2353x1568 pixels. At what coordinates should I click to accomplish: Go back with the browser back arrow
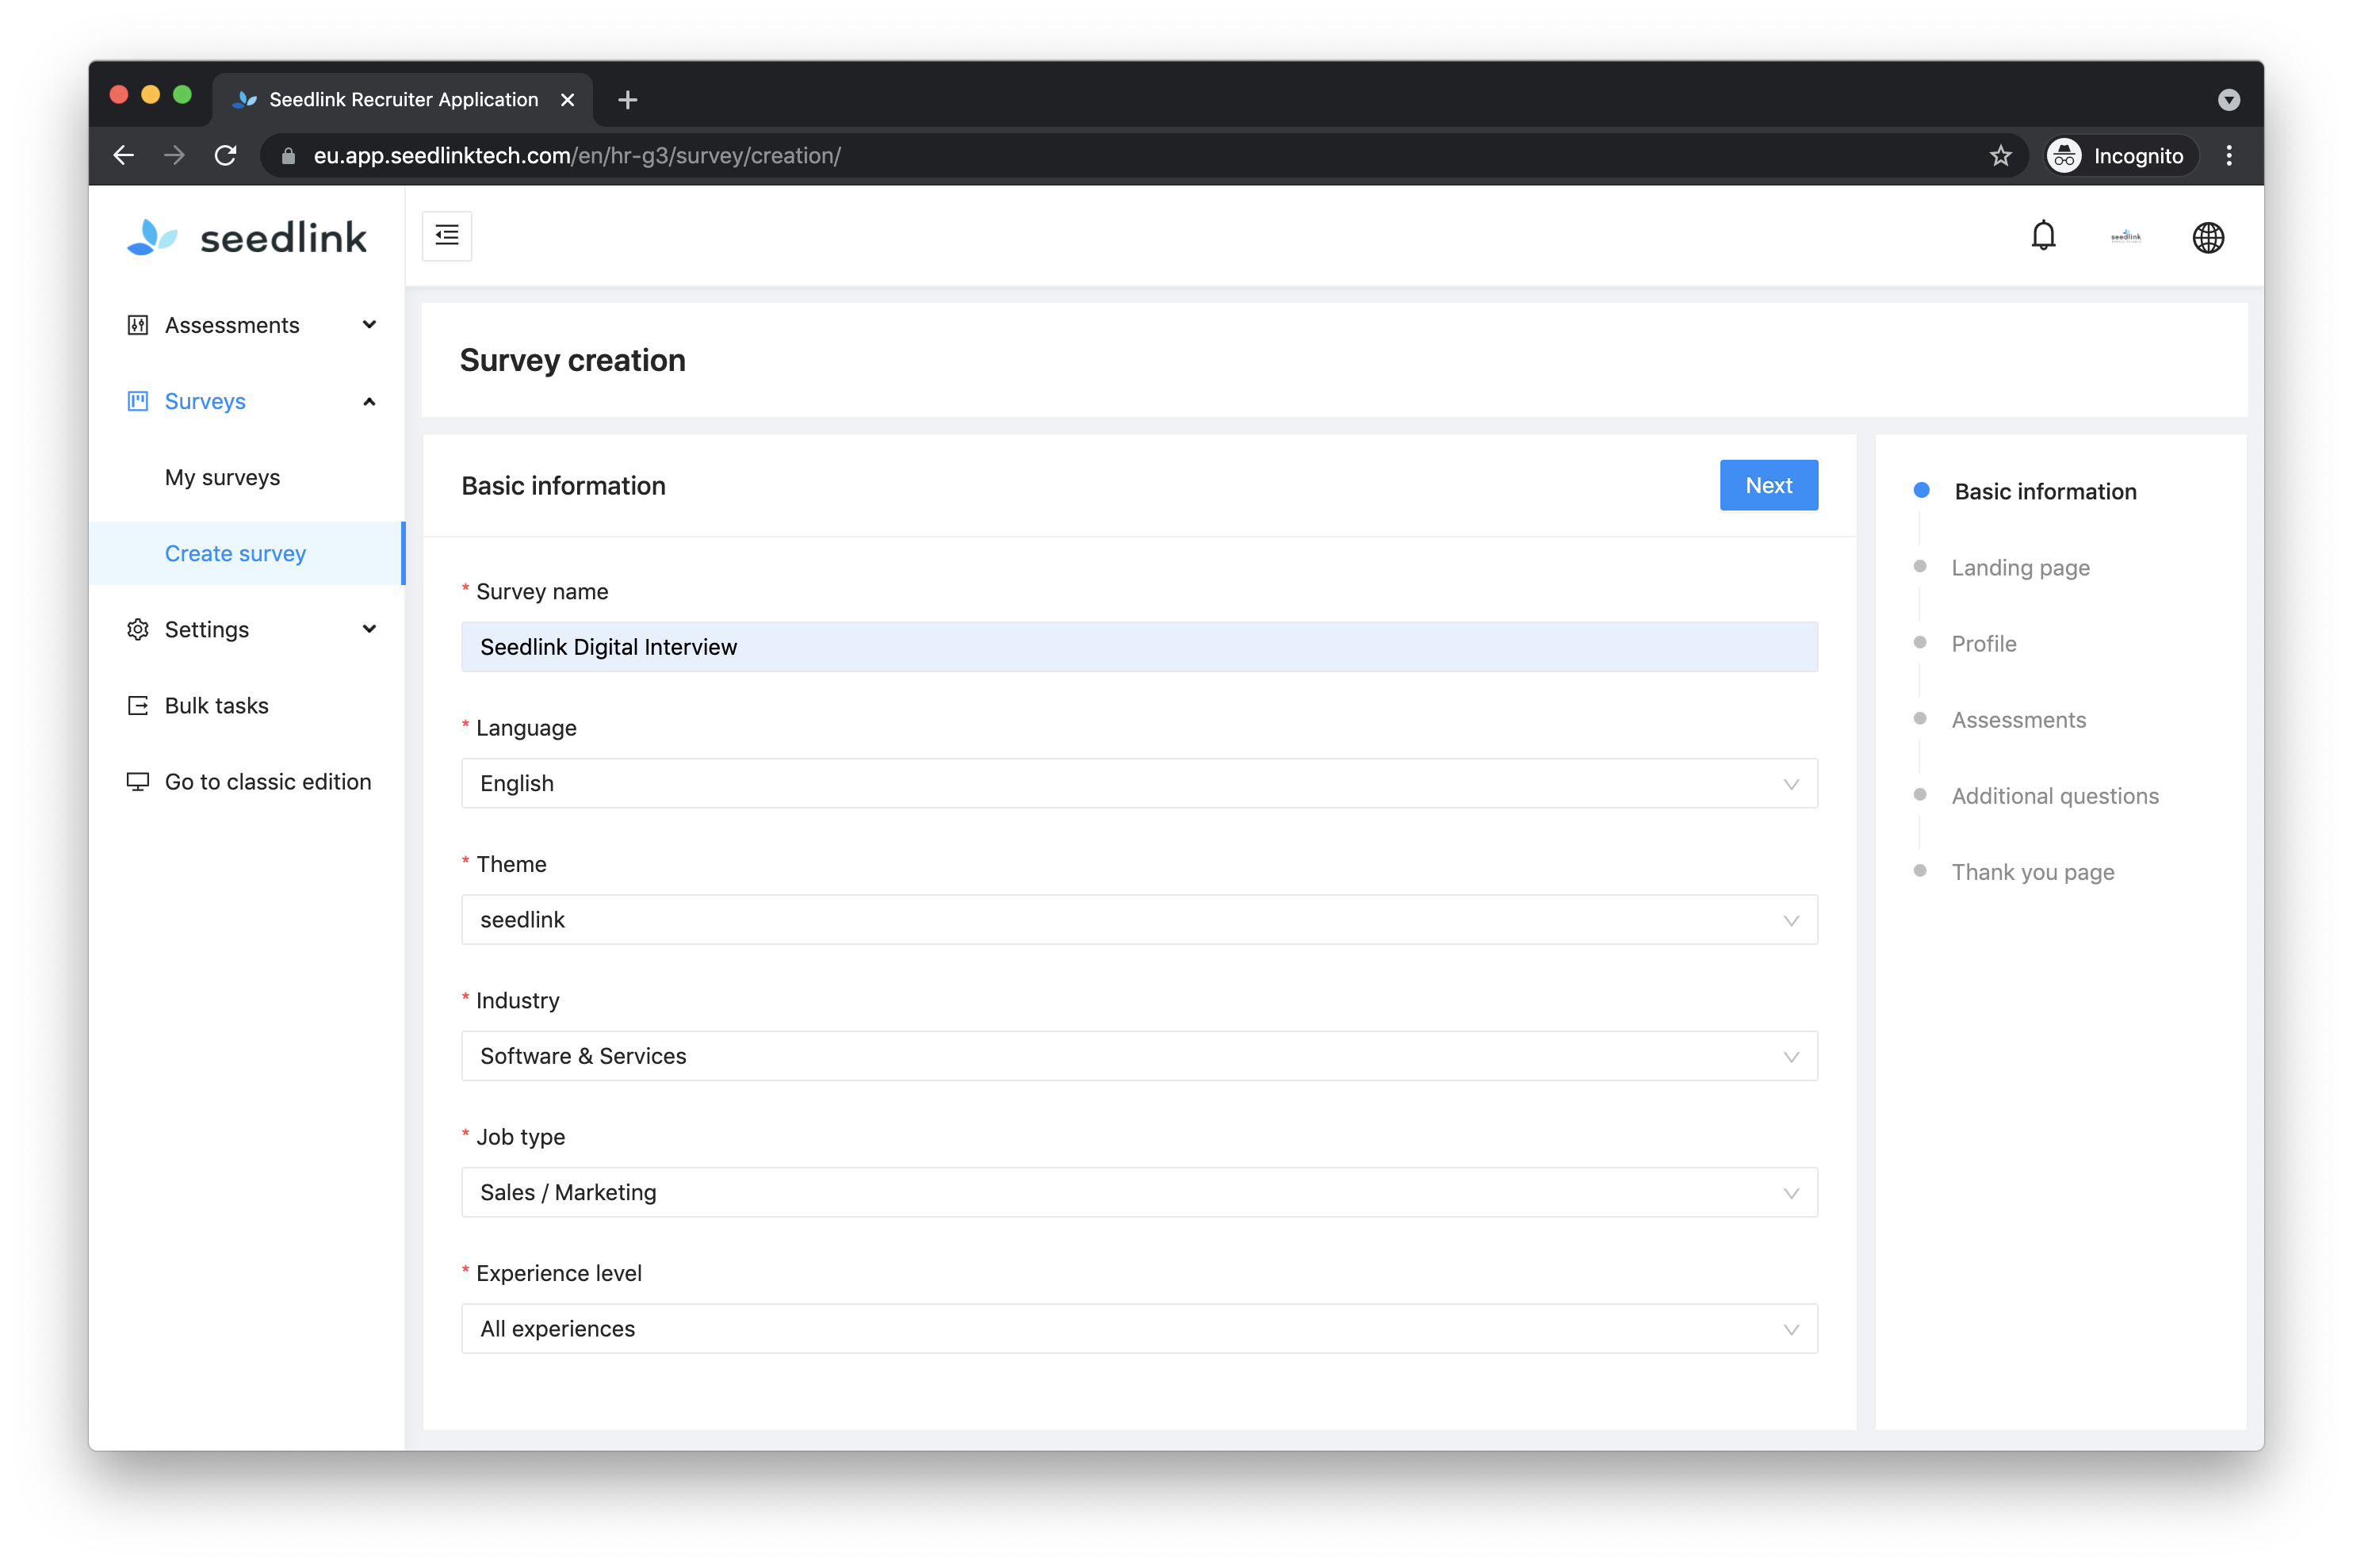pos(124,155)
